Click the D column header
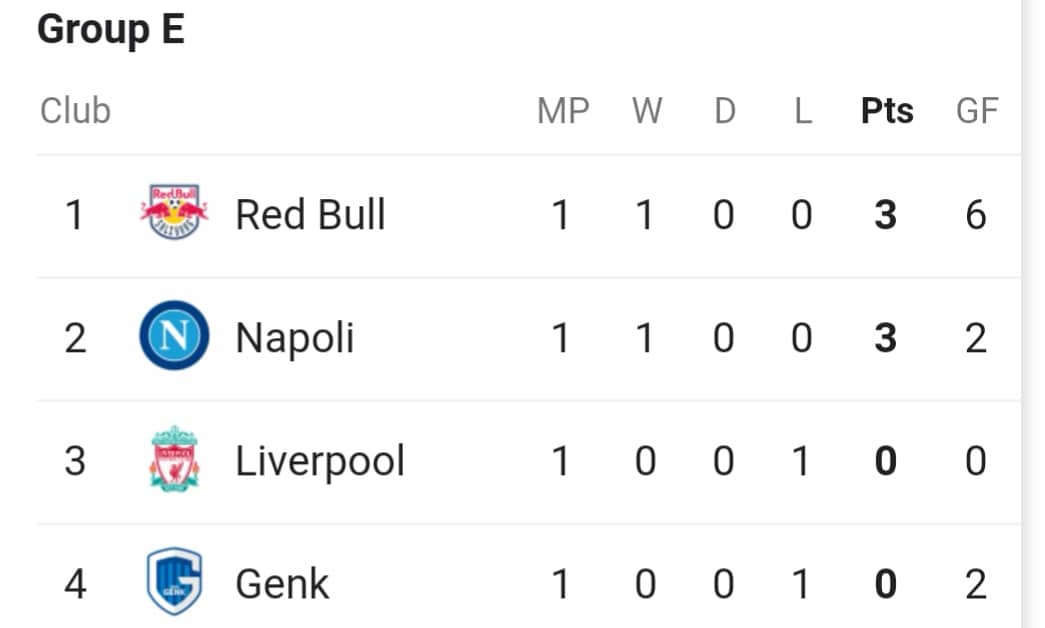The width and height of the screenshot is (1045, 628). [x=725, y=111]
